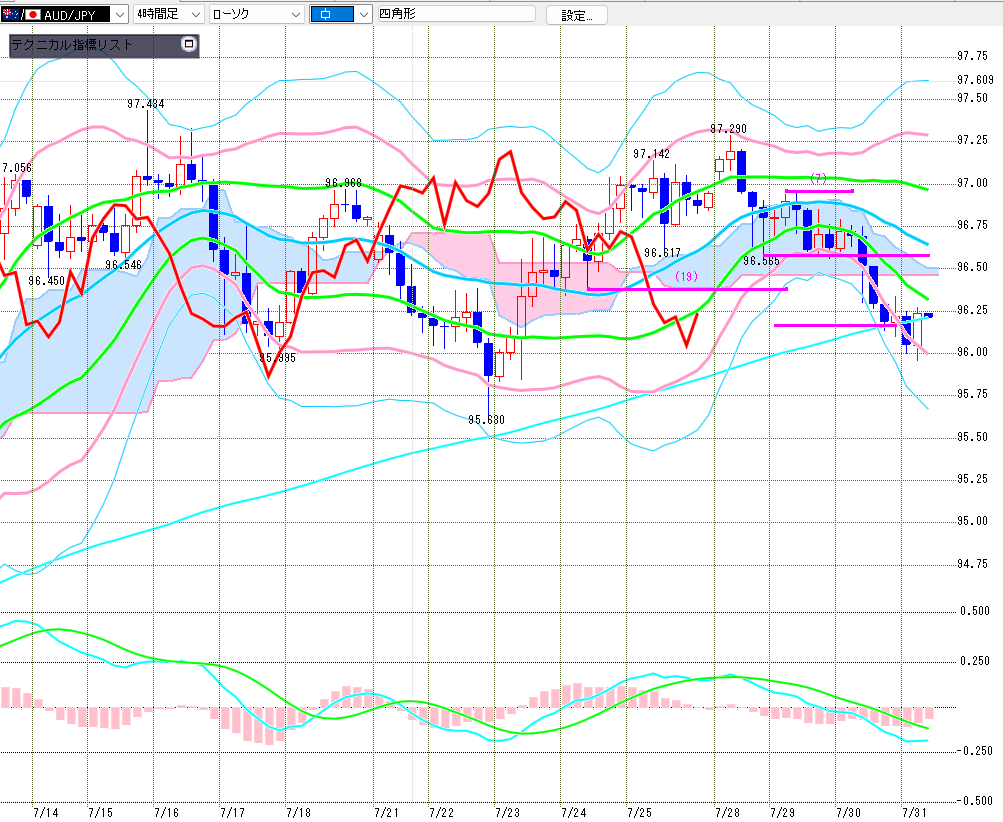Click the 7/18 date label
1003x822 pixels.
coord(298,813)
